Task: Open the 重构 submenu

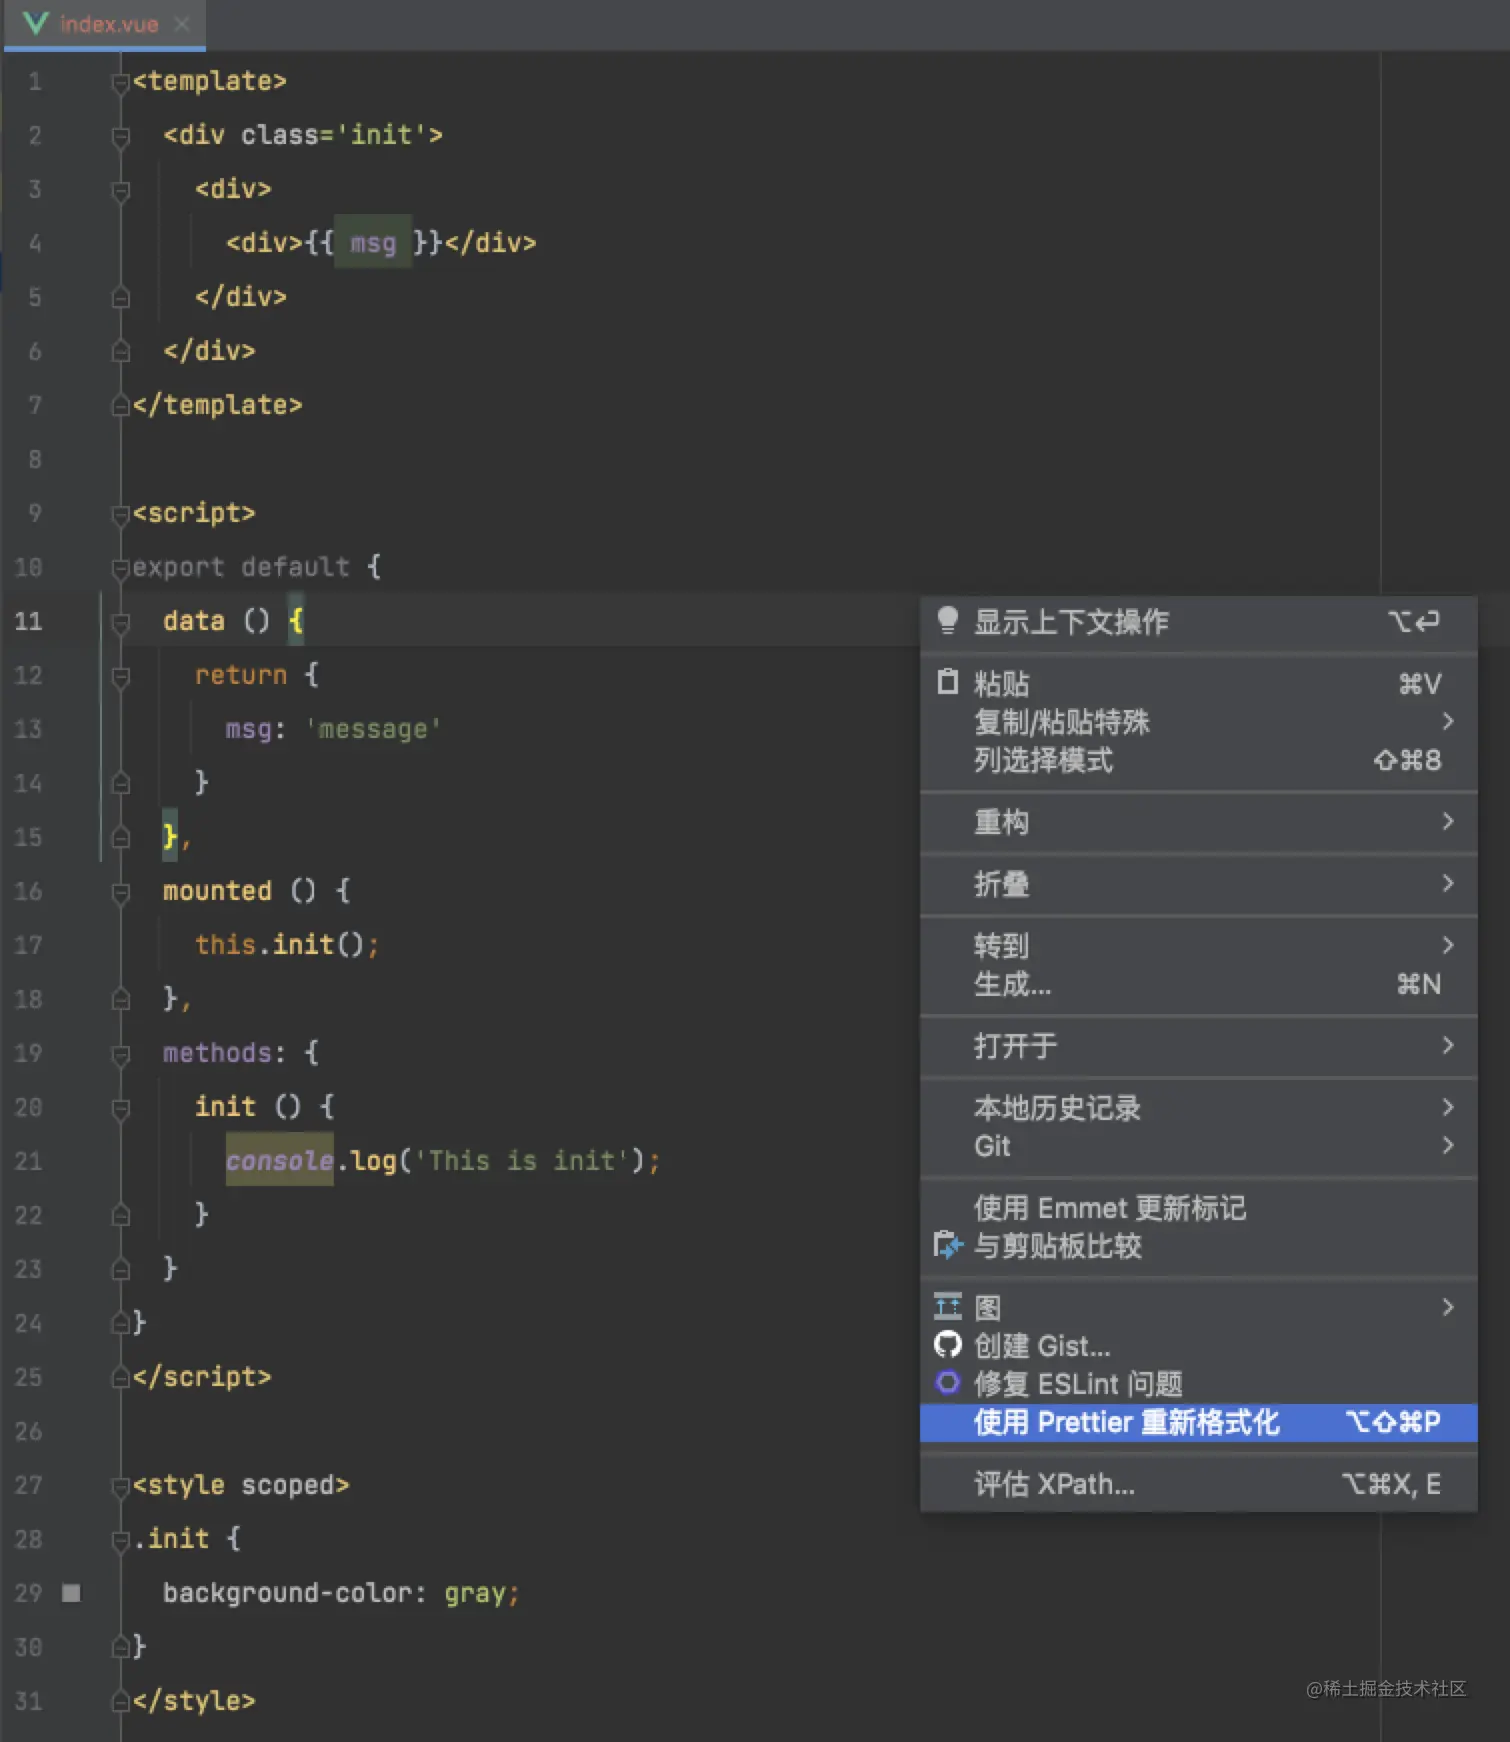Action: [1198, 822]
